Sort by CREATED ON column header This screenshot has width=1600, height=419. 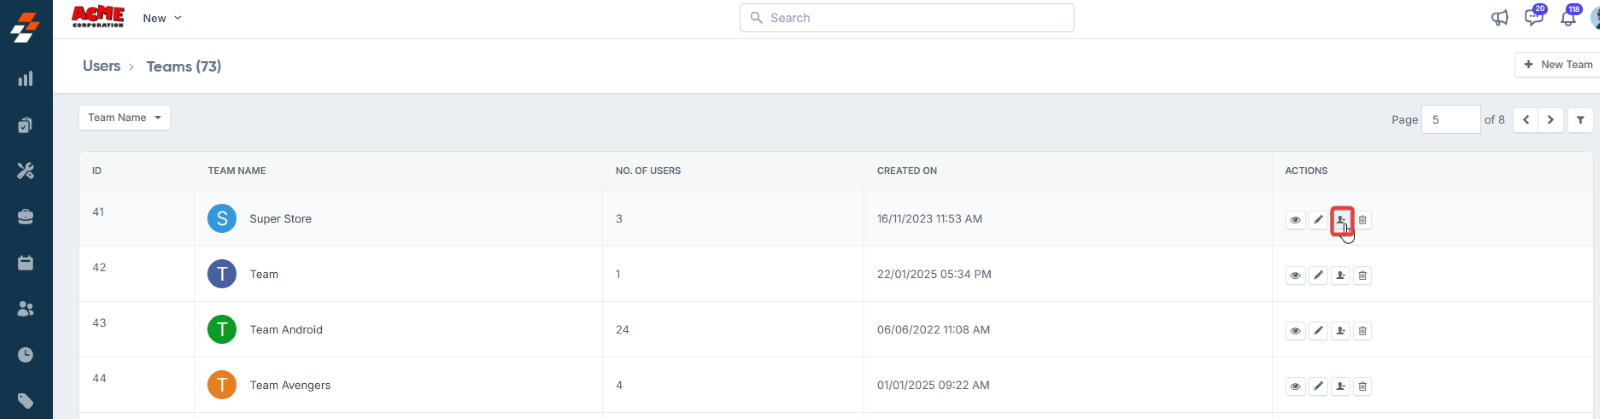(x=907, y=171)
